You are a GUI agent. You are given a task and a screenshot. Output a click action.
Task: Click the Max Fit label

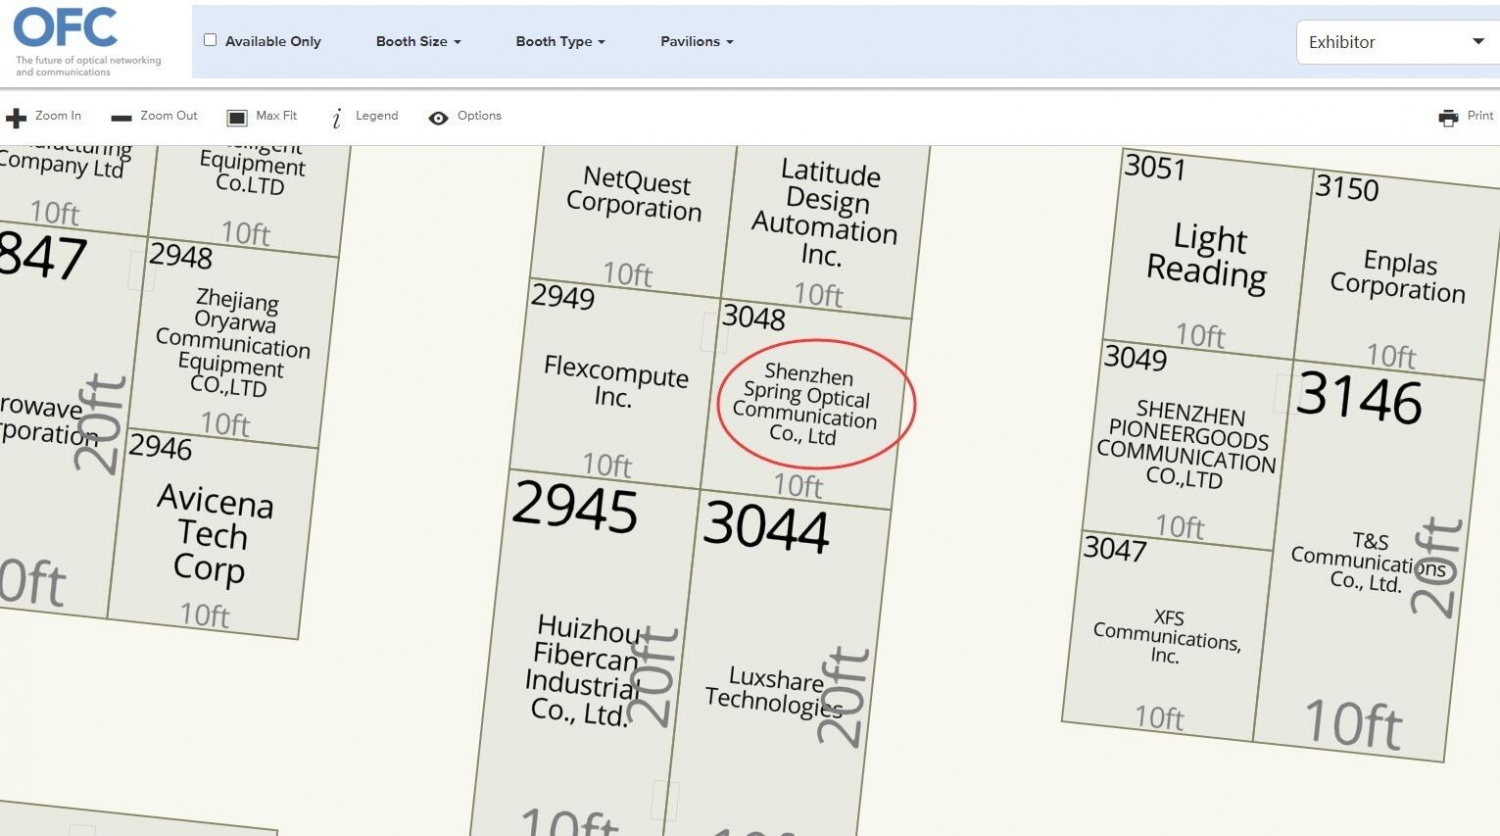click(276, 116)
